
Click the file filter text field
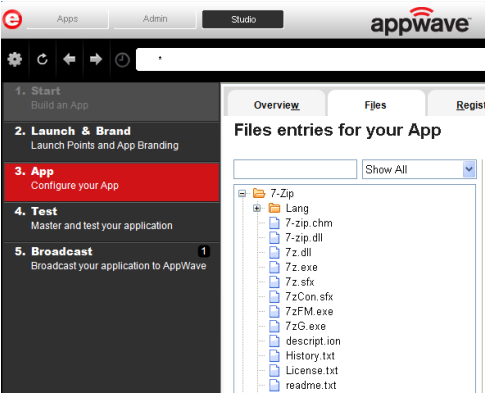pos(295,169)
